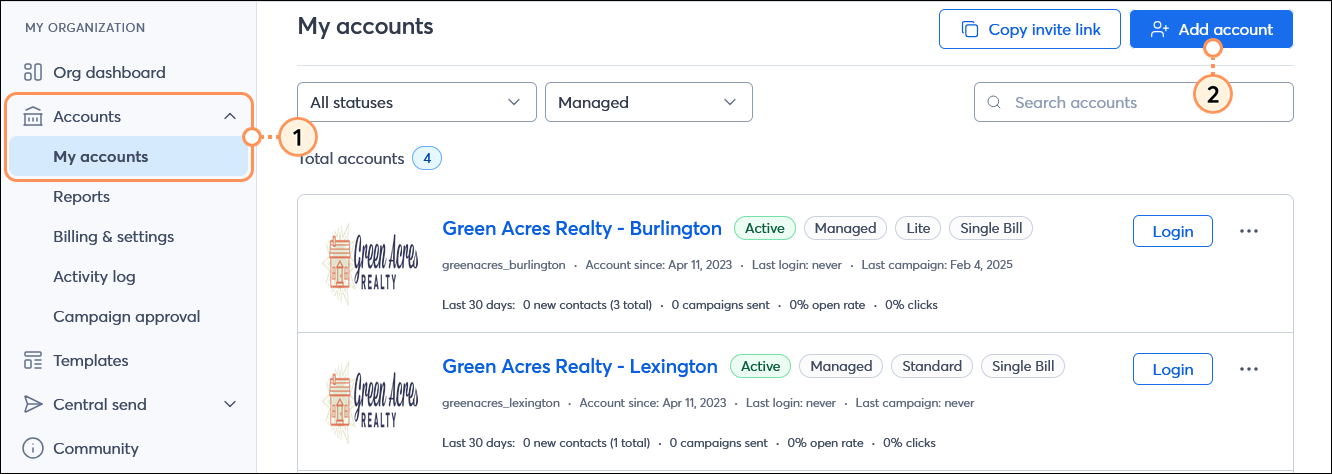The height and width of the screenshot is (474, 1332).
Task: Click the Active badge on Lexington row
Action: (760, 366)
